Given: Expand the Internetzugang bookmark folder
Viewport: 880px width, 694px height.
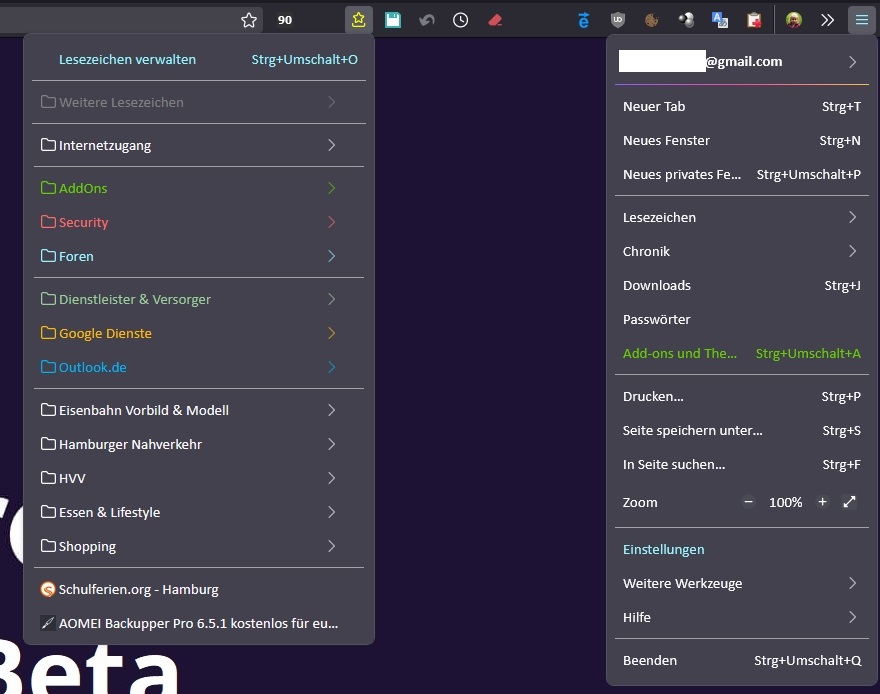Looking at the screenshot, I should point(199,145).
